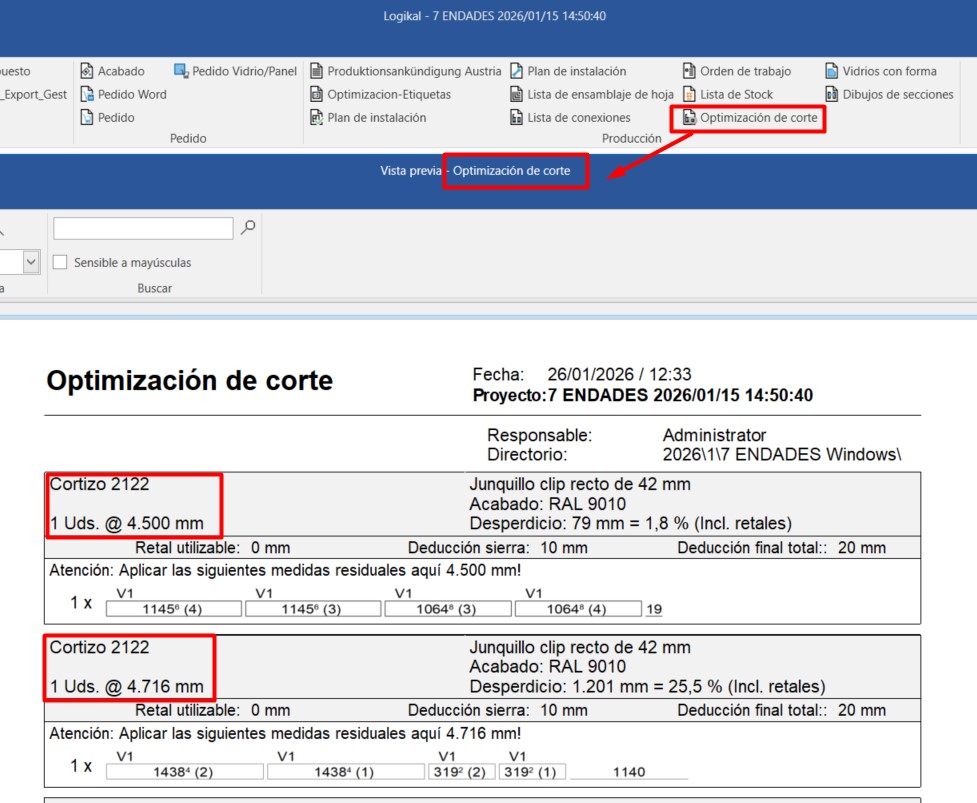Open Optimizacion-Etiquetas report
Screen dimensions: 977x803
click(x=380, y=95)
